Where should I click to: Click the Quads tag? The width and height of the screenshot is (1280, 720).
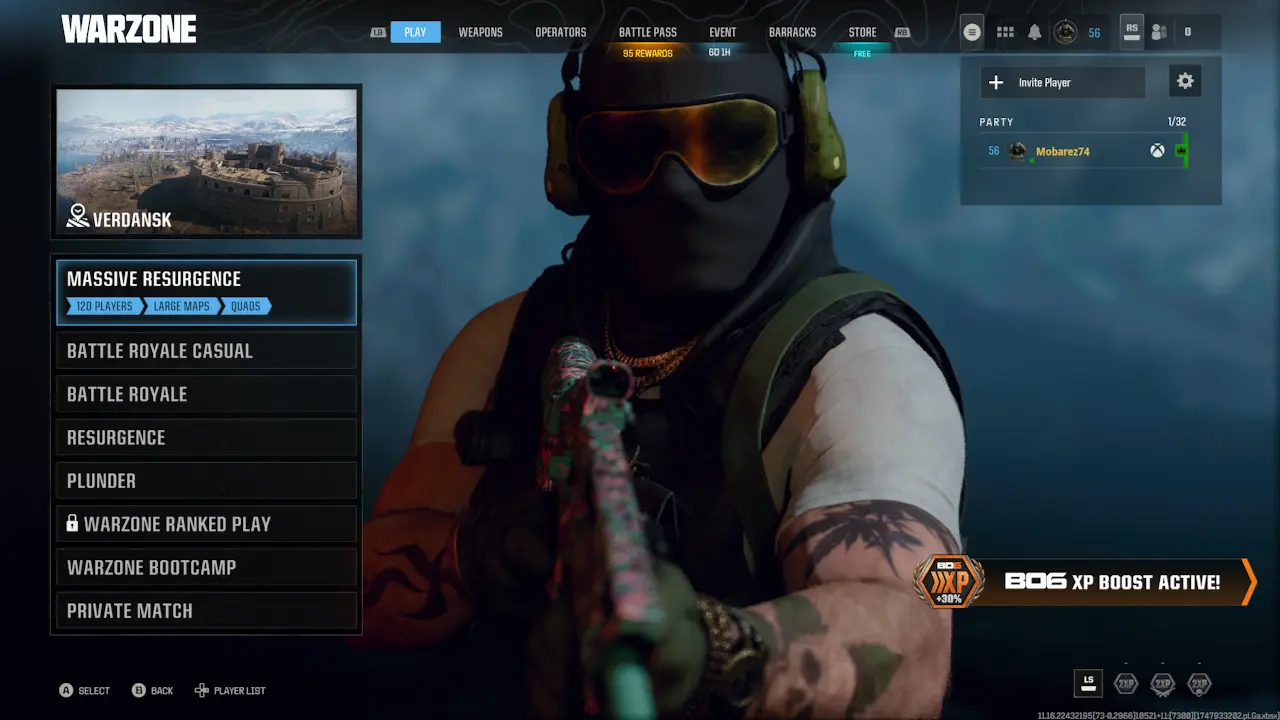coord(245,307)
